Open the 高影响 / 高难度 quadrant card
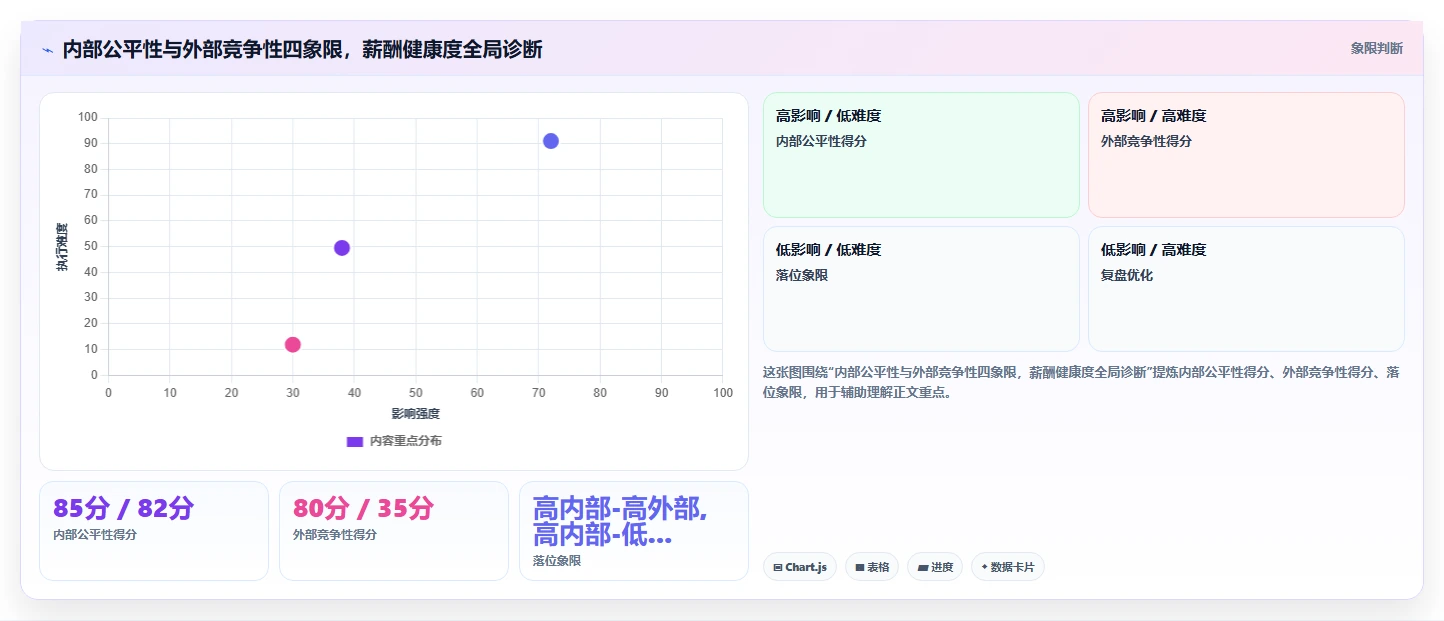The image size is (1444, 621). (x=1246, y=155)
